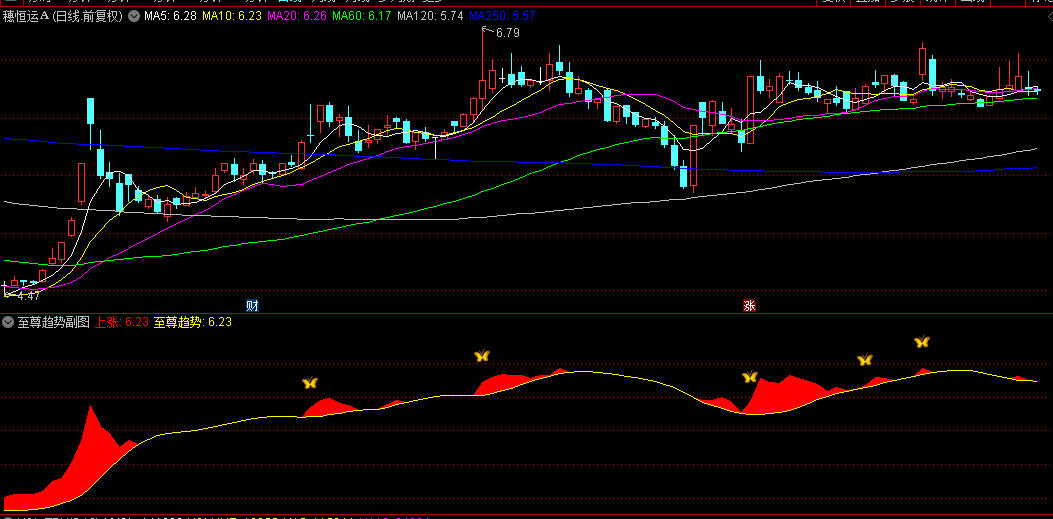Click the 4.47 lowest price annotation
This screenshot has height=519, width=1053.
[x=28, y=295]
